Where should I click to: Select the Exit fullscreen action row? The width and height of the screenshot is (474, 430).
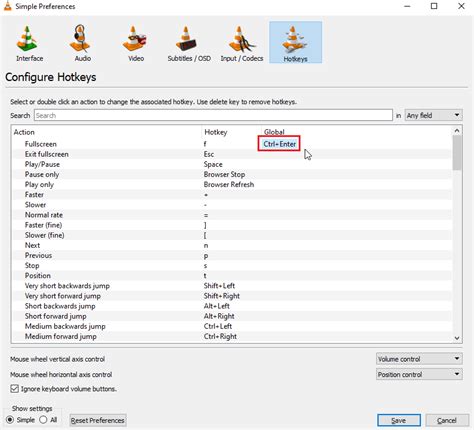pyautogui.click(x=232, y=154)
